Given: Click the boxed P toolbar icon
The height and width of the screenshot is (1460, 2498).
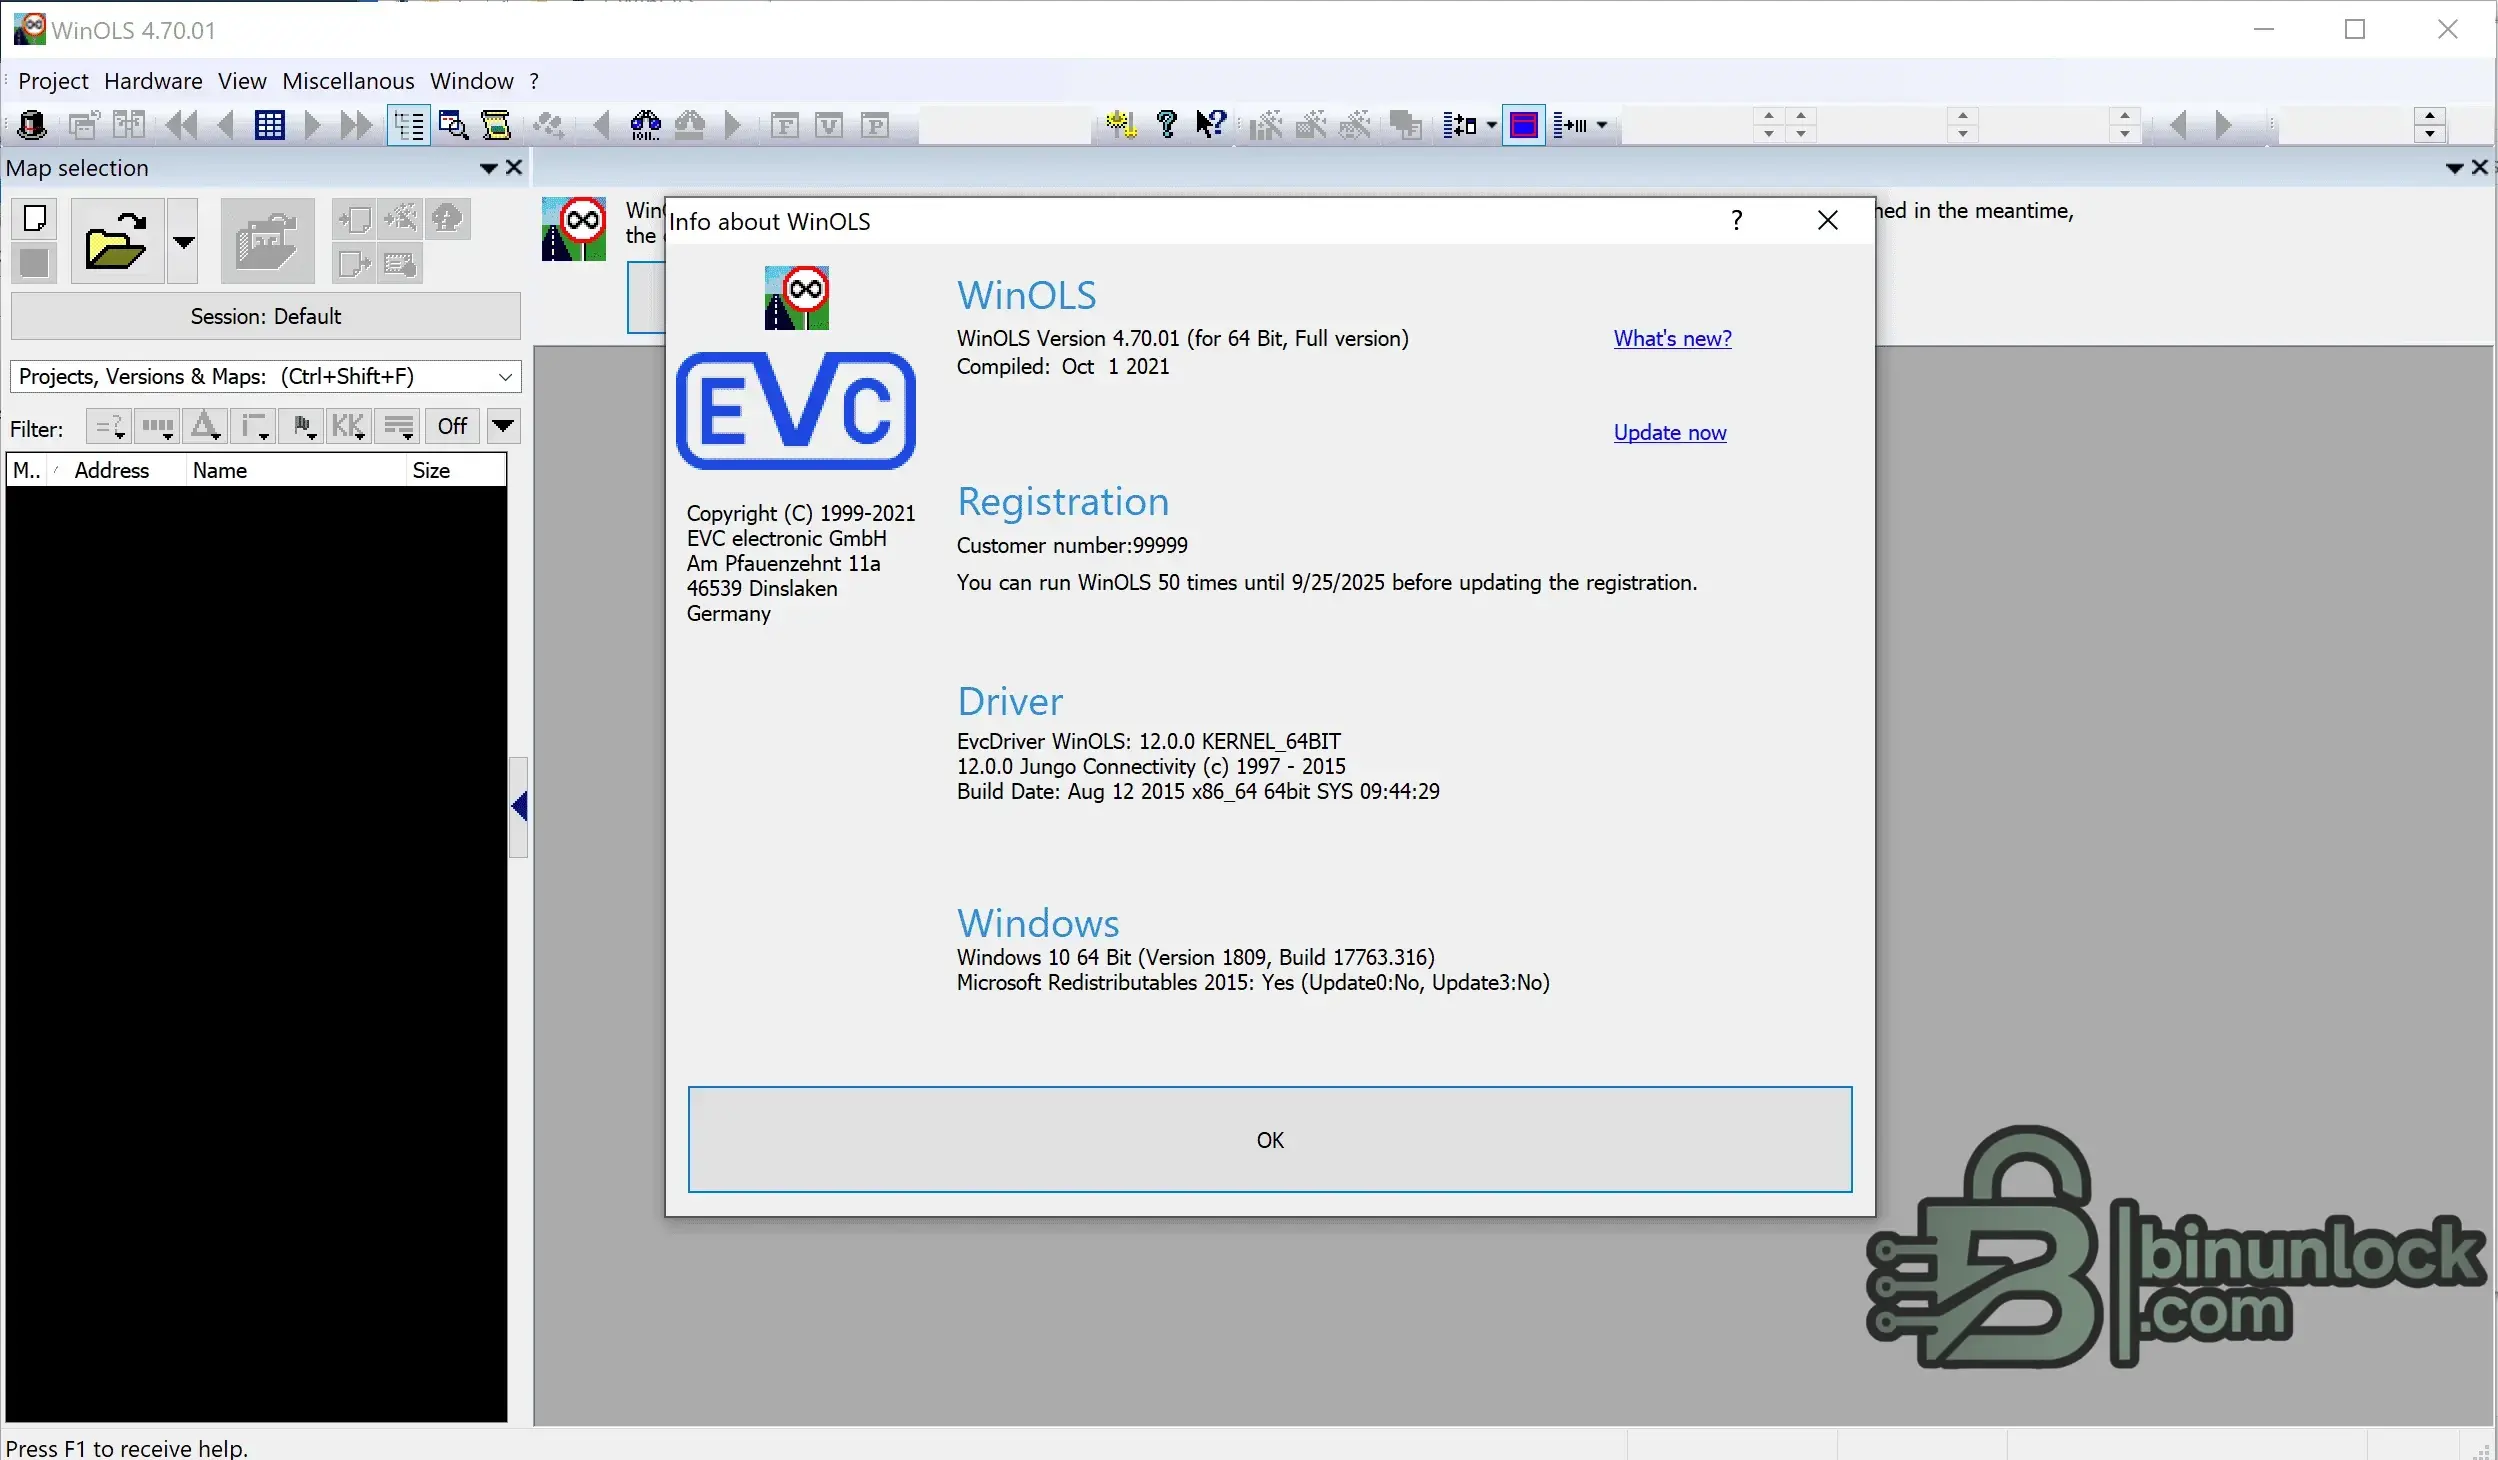Looking at the screenshot, I should tap(875, 125).
